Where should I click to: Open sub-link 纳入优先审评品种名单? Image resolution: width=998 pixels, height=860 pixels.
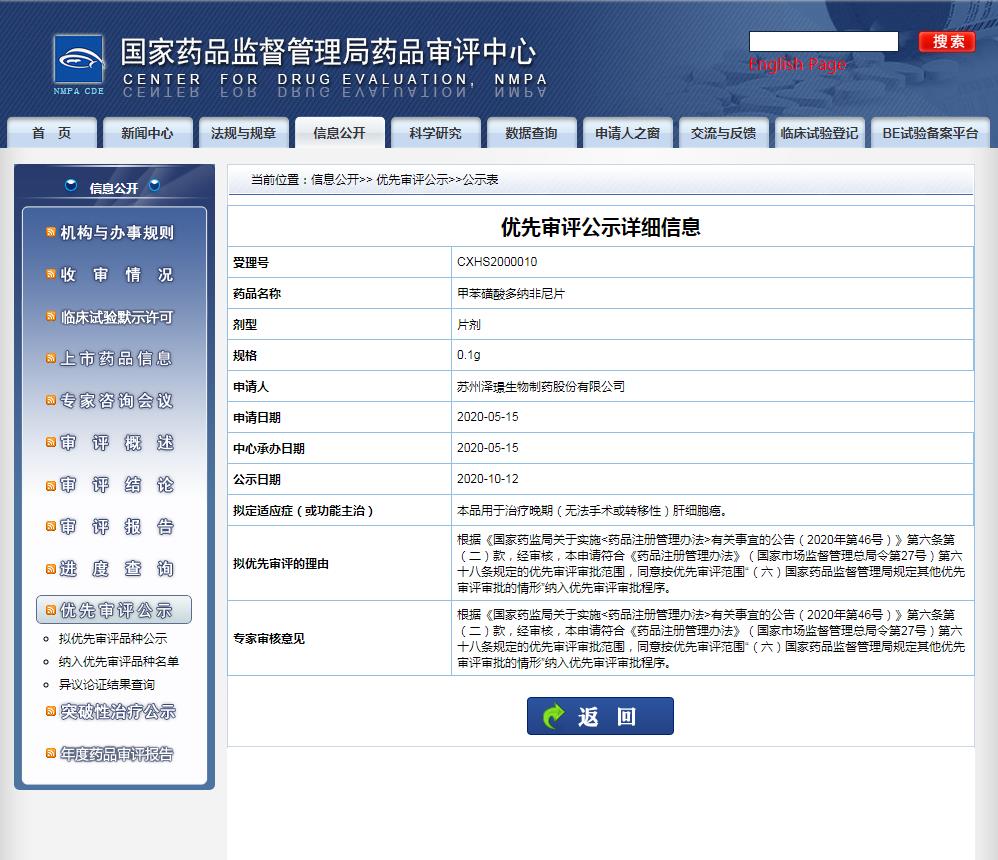pos(118,661)
